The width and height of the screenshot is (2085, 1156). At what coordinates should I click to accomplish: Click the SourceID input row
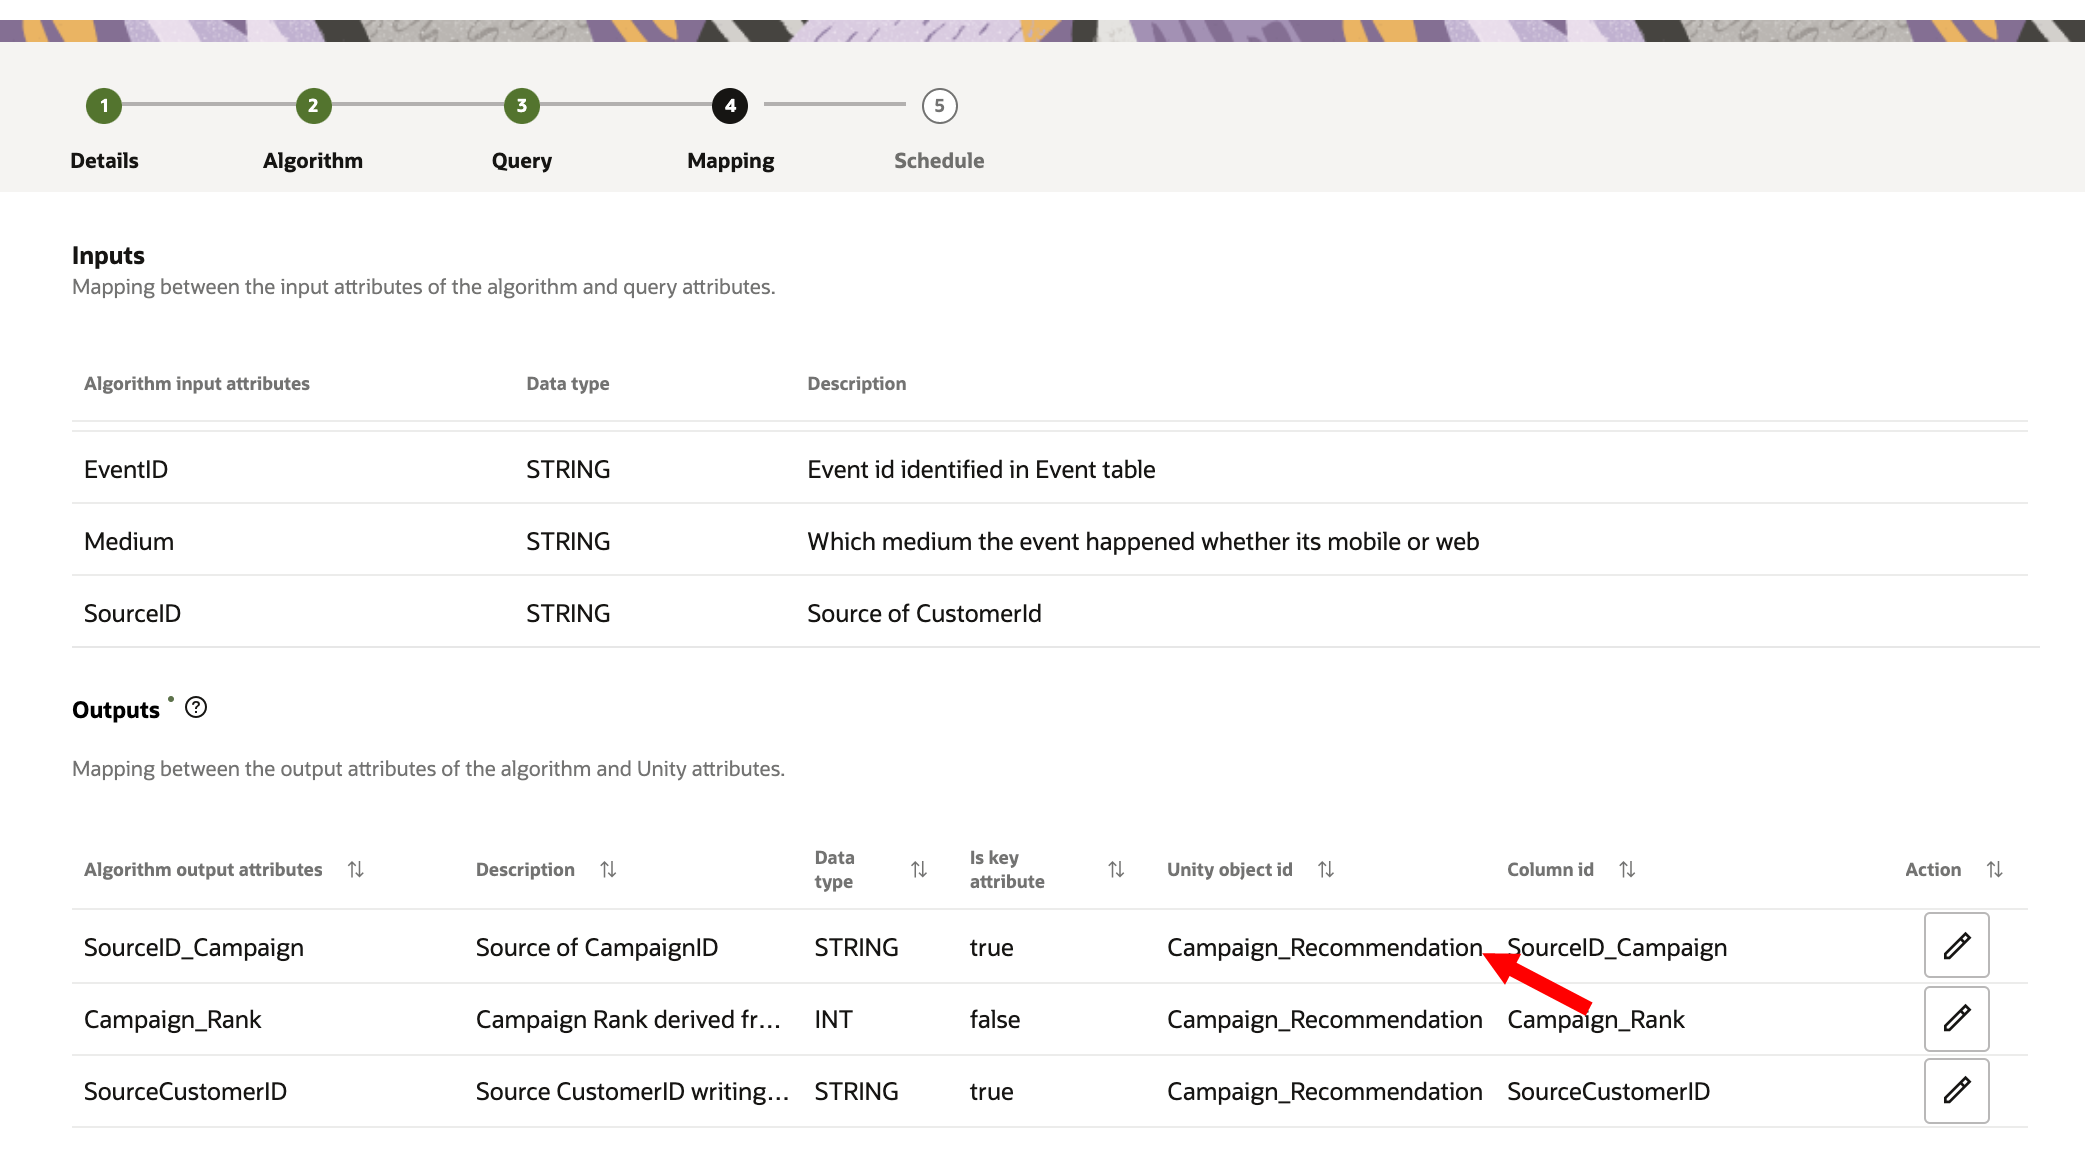pyautogui.click(x=132, y=613)
